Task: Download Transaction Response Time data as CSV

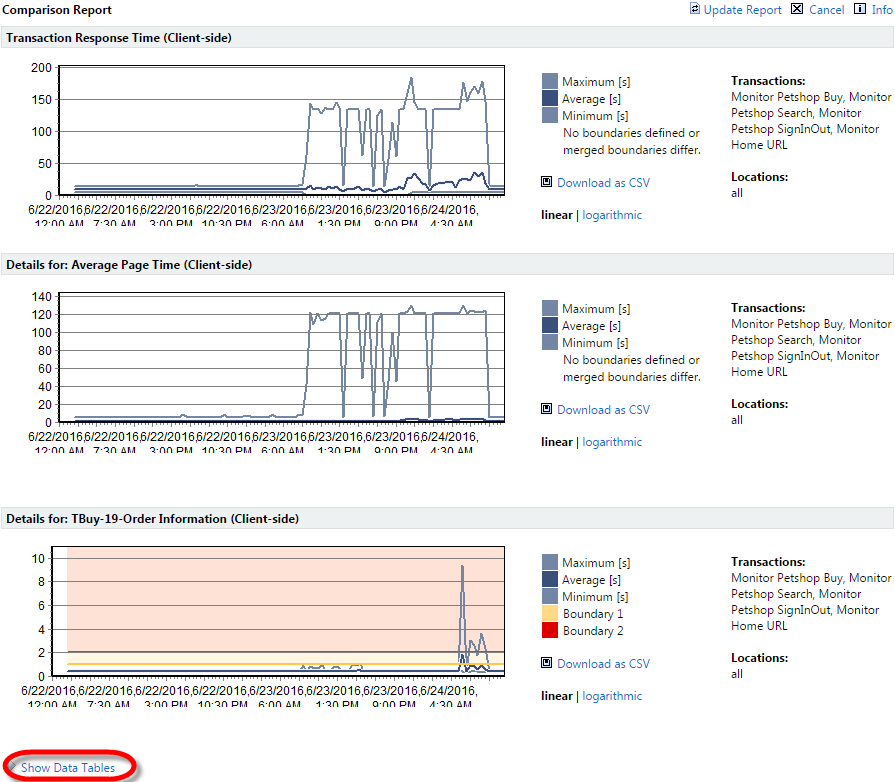Action: 603,183
